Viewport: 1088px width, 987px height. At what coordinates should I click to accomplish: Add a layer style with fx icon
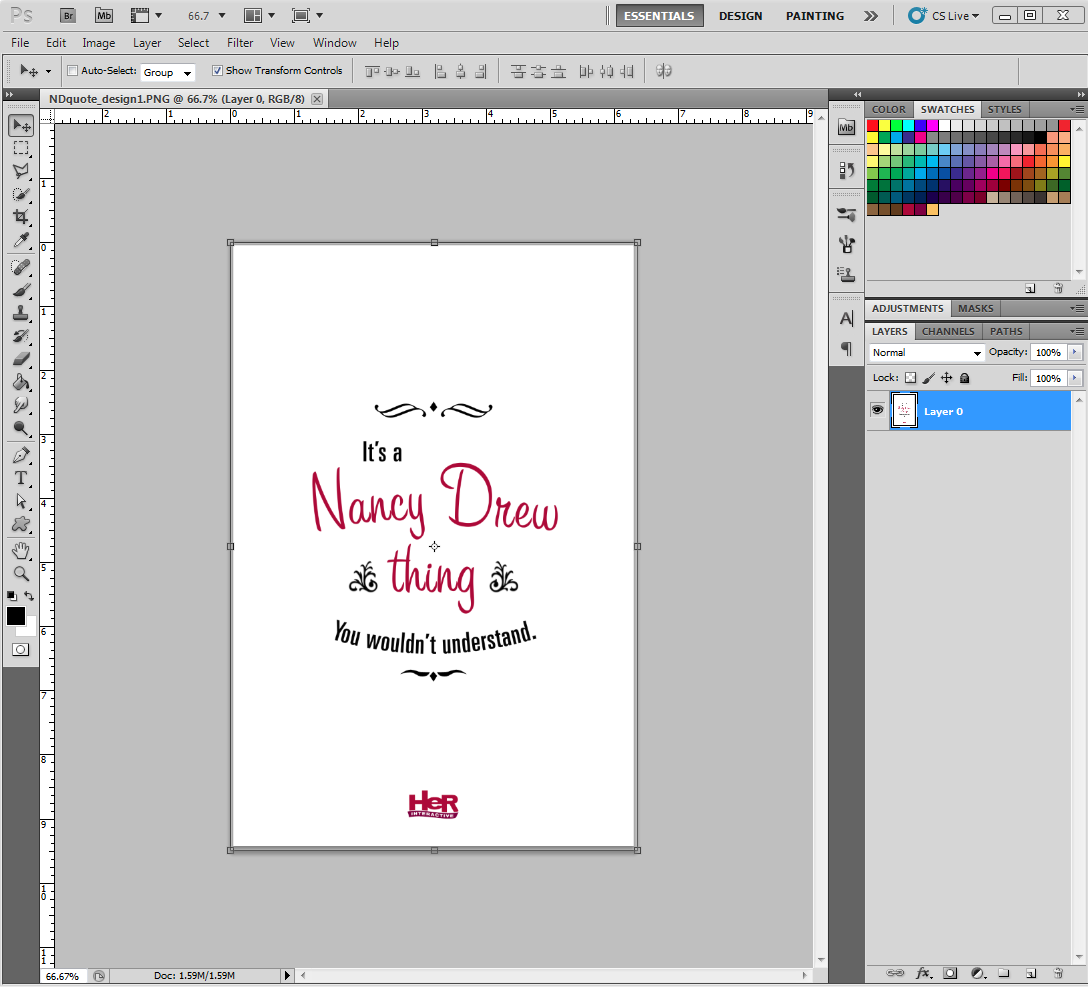click(923, 972)
